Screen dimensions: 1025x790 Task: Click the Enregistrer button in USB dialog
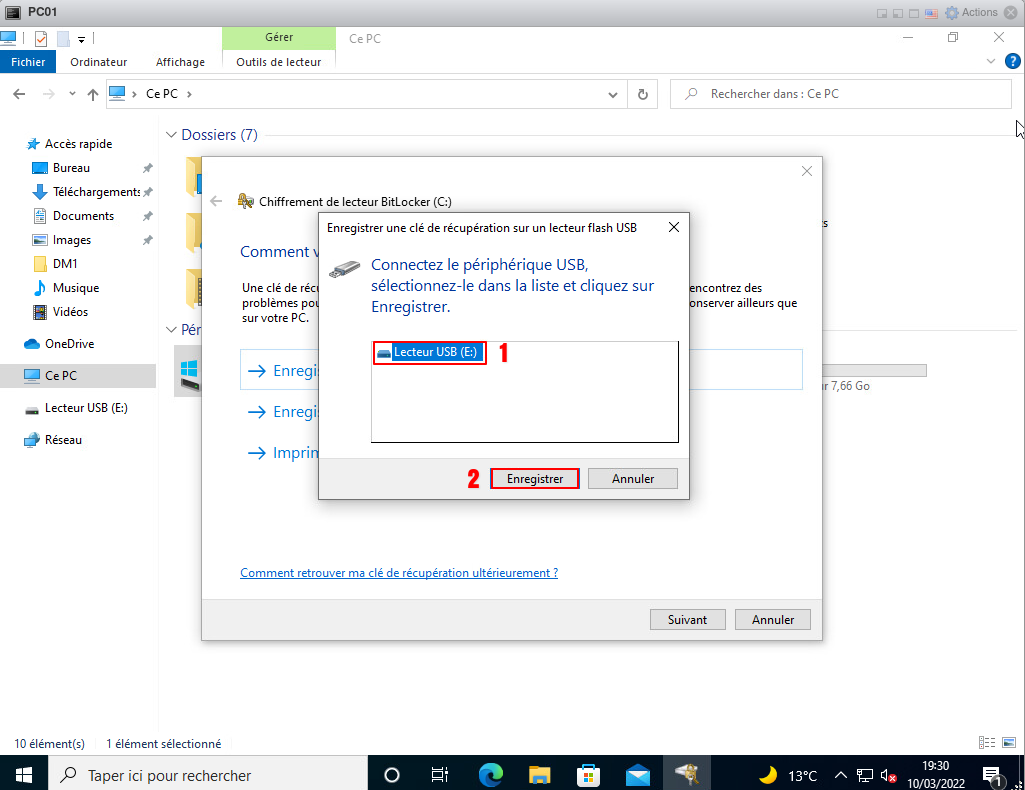click(x=535, y=479)
